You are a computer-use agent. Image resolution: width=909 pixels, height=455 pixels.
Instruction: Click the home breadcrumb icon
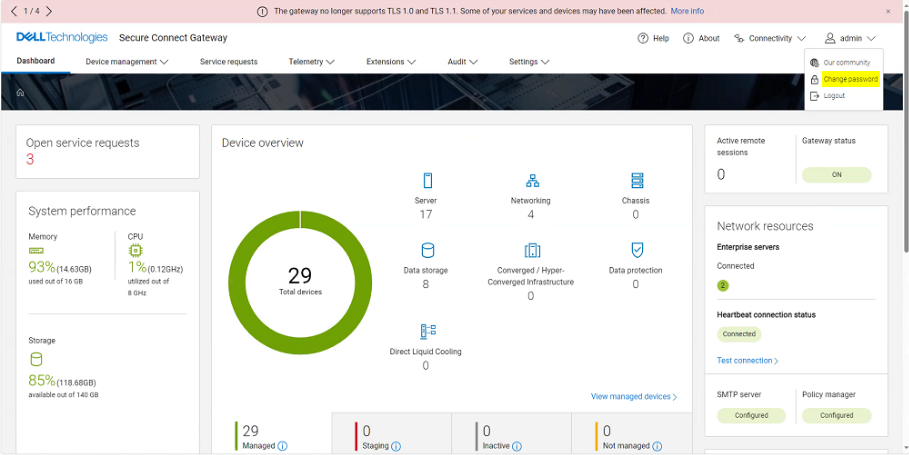coord(20,93)
